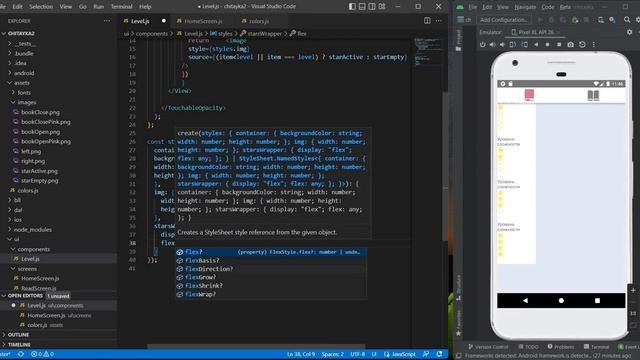Open Favorites star tool window
640x360 pixels.
click(458, 322)
